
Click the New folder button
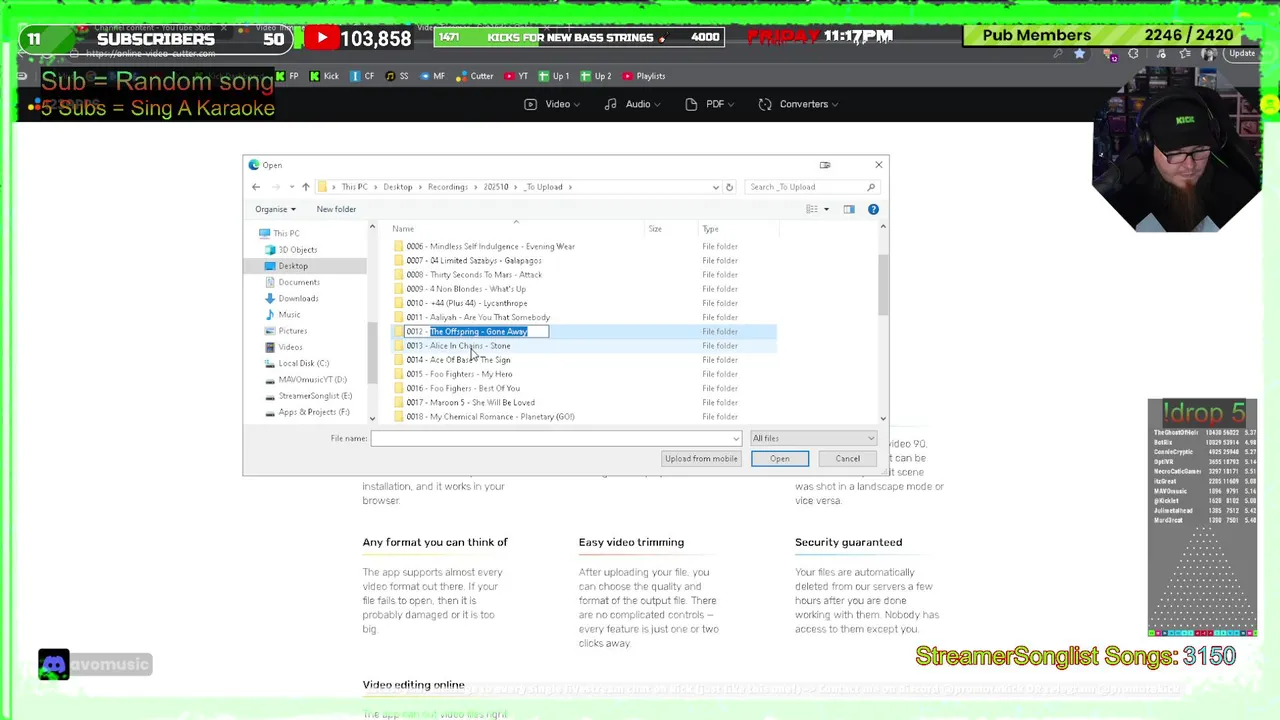click(336, 209)
